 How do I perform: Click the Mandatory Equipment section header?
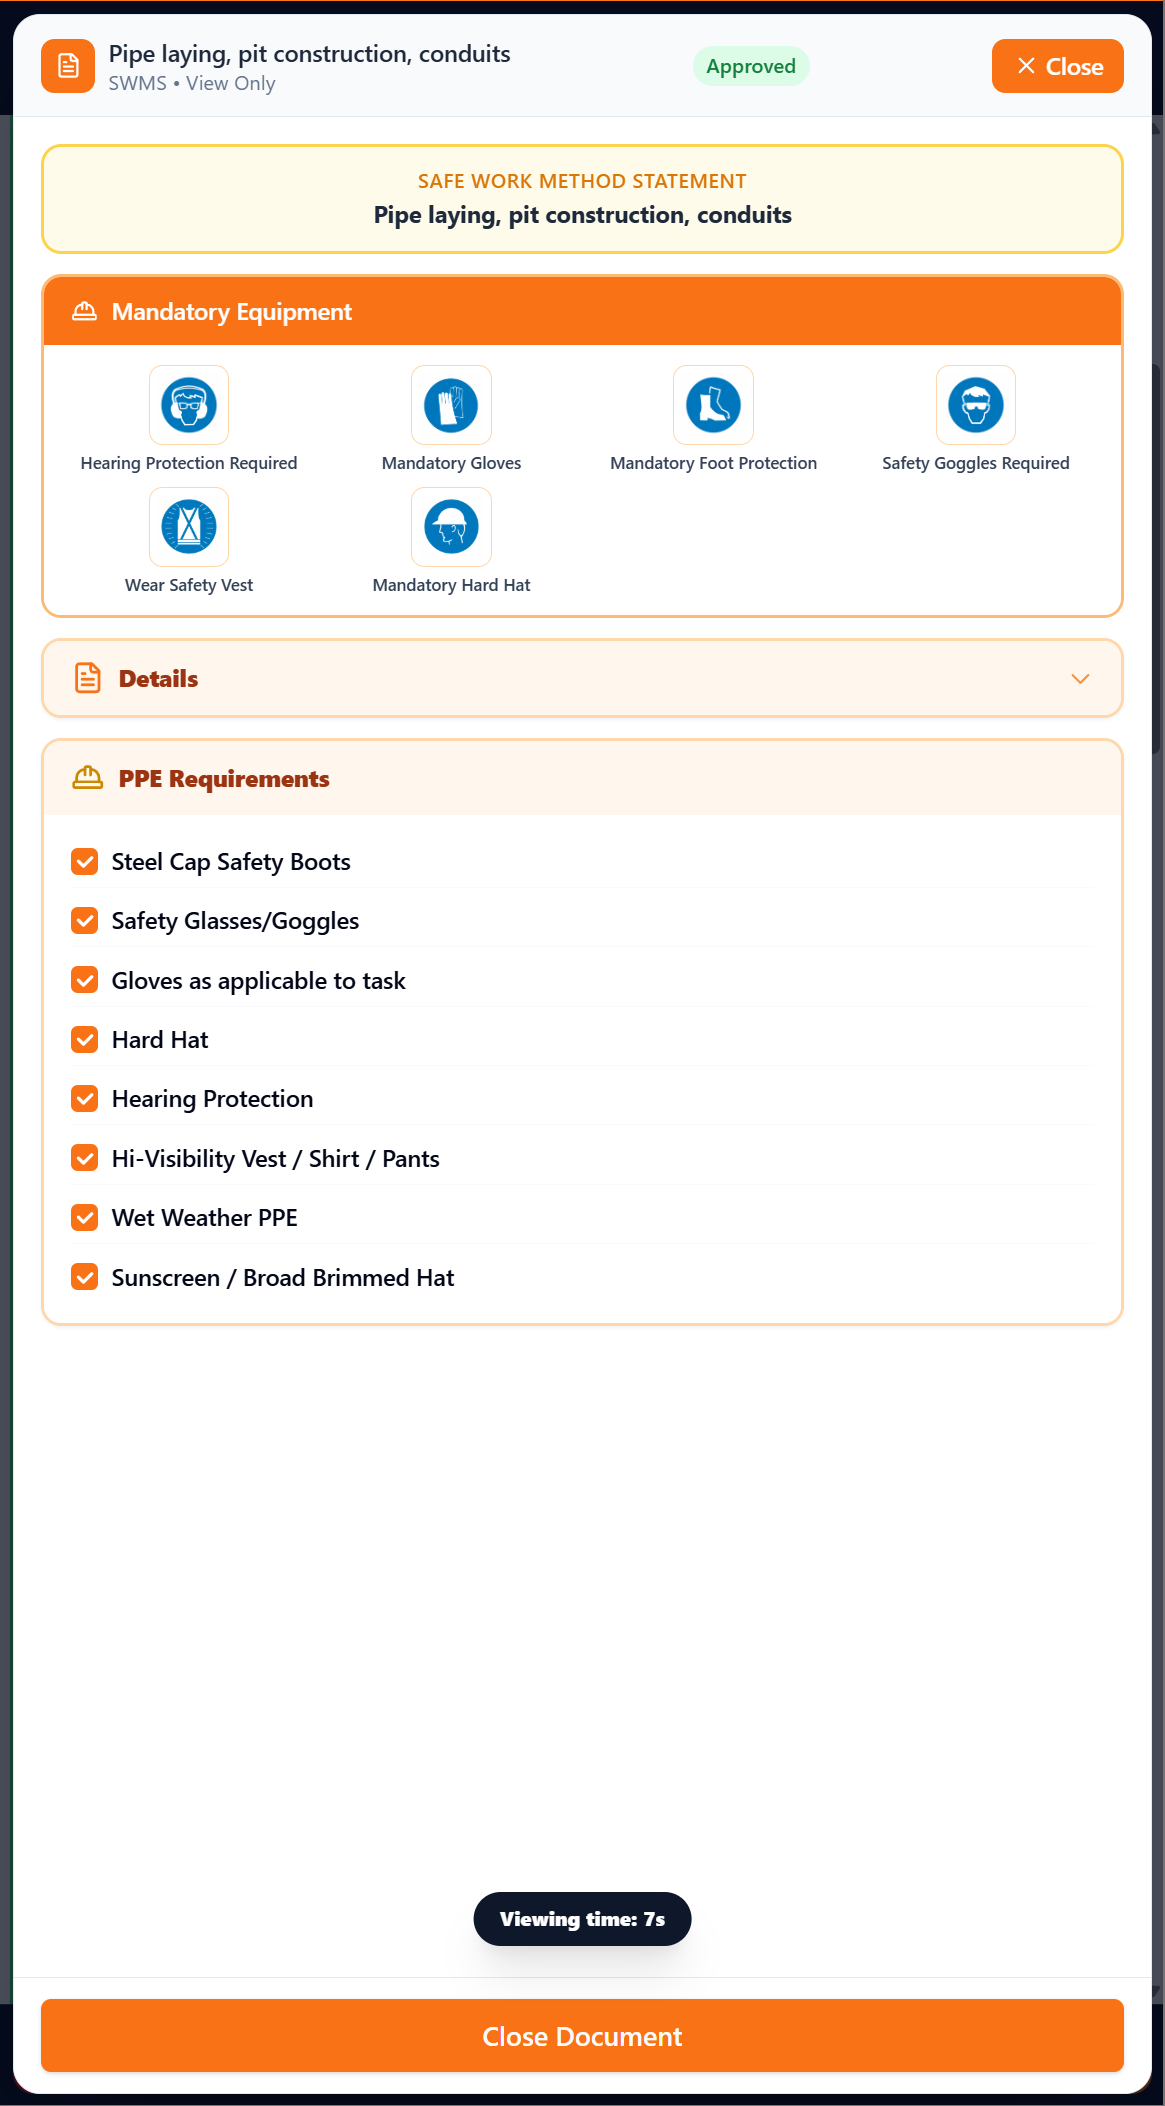click(582, 312)
